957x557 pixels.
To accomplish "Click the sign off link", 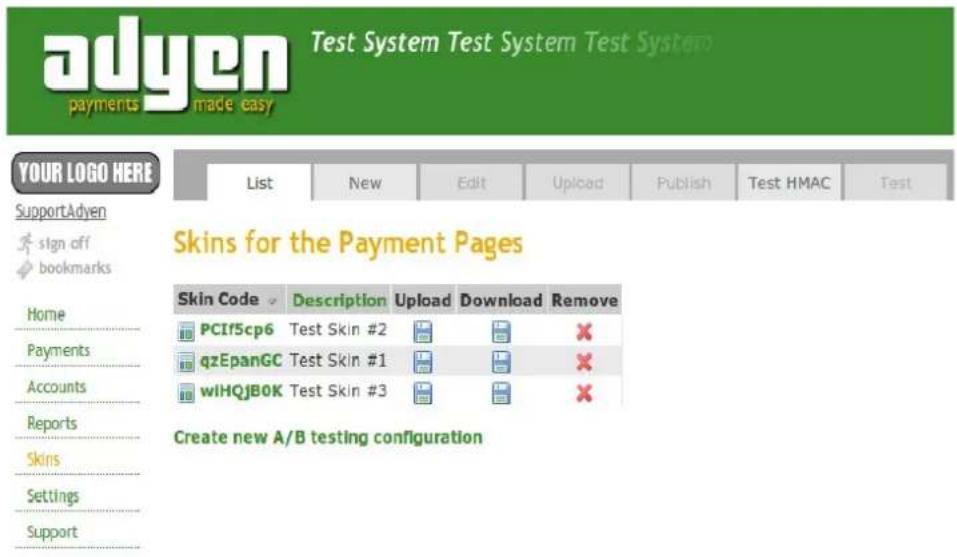I will click(x=64, y=243).
